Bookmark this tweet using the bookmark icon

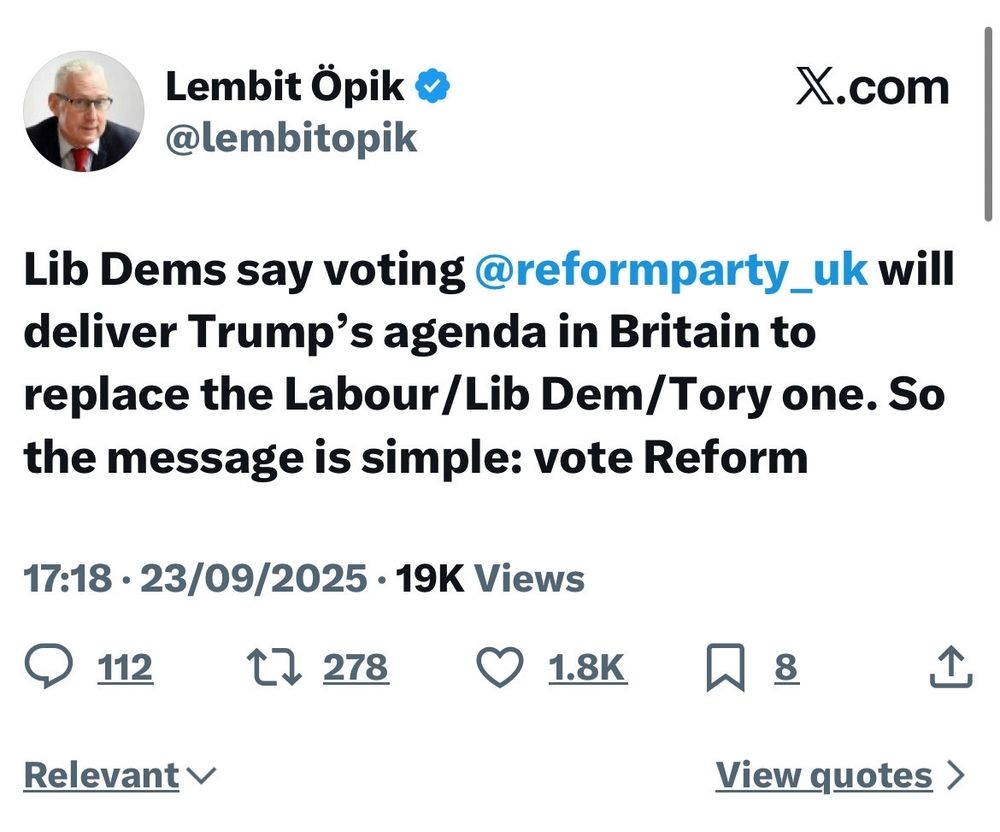[725, 668]
